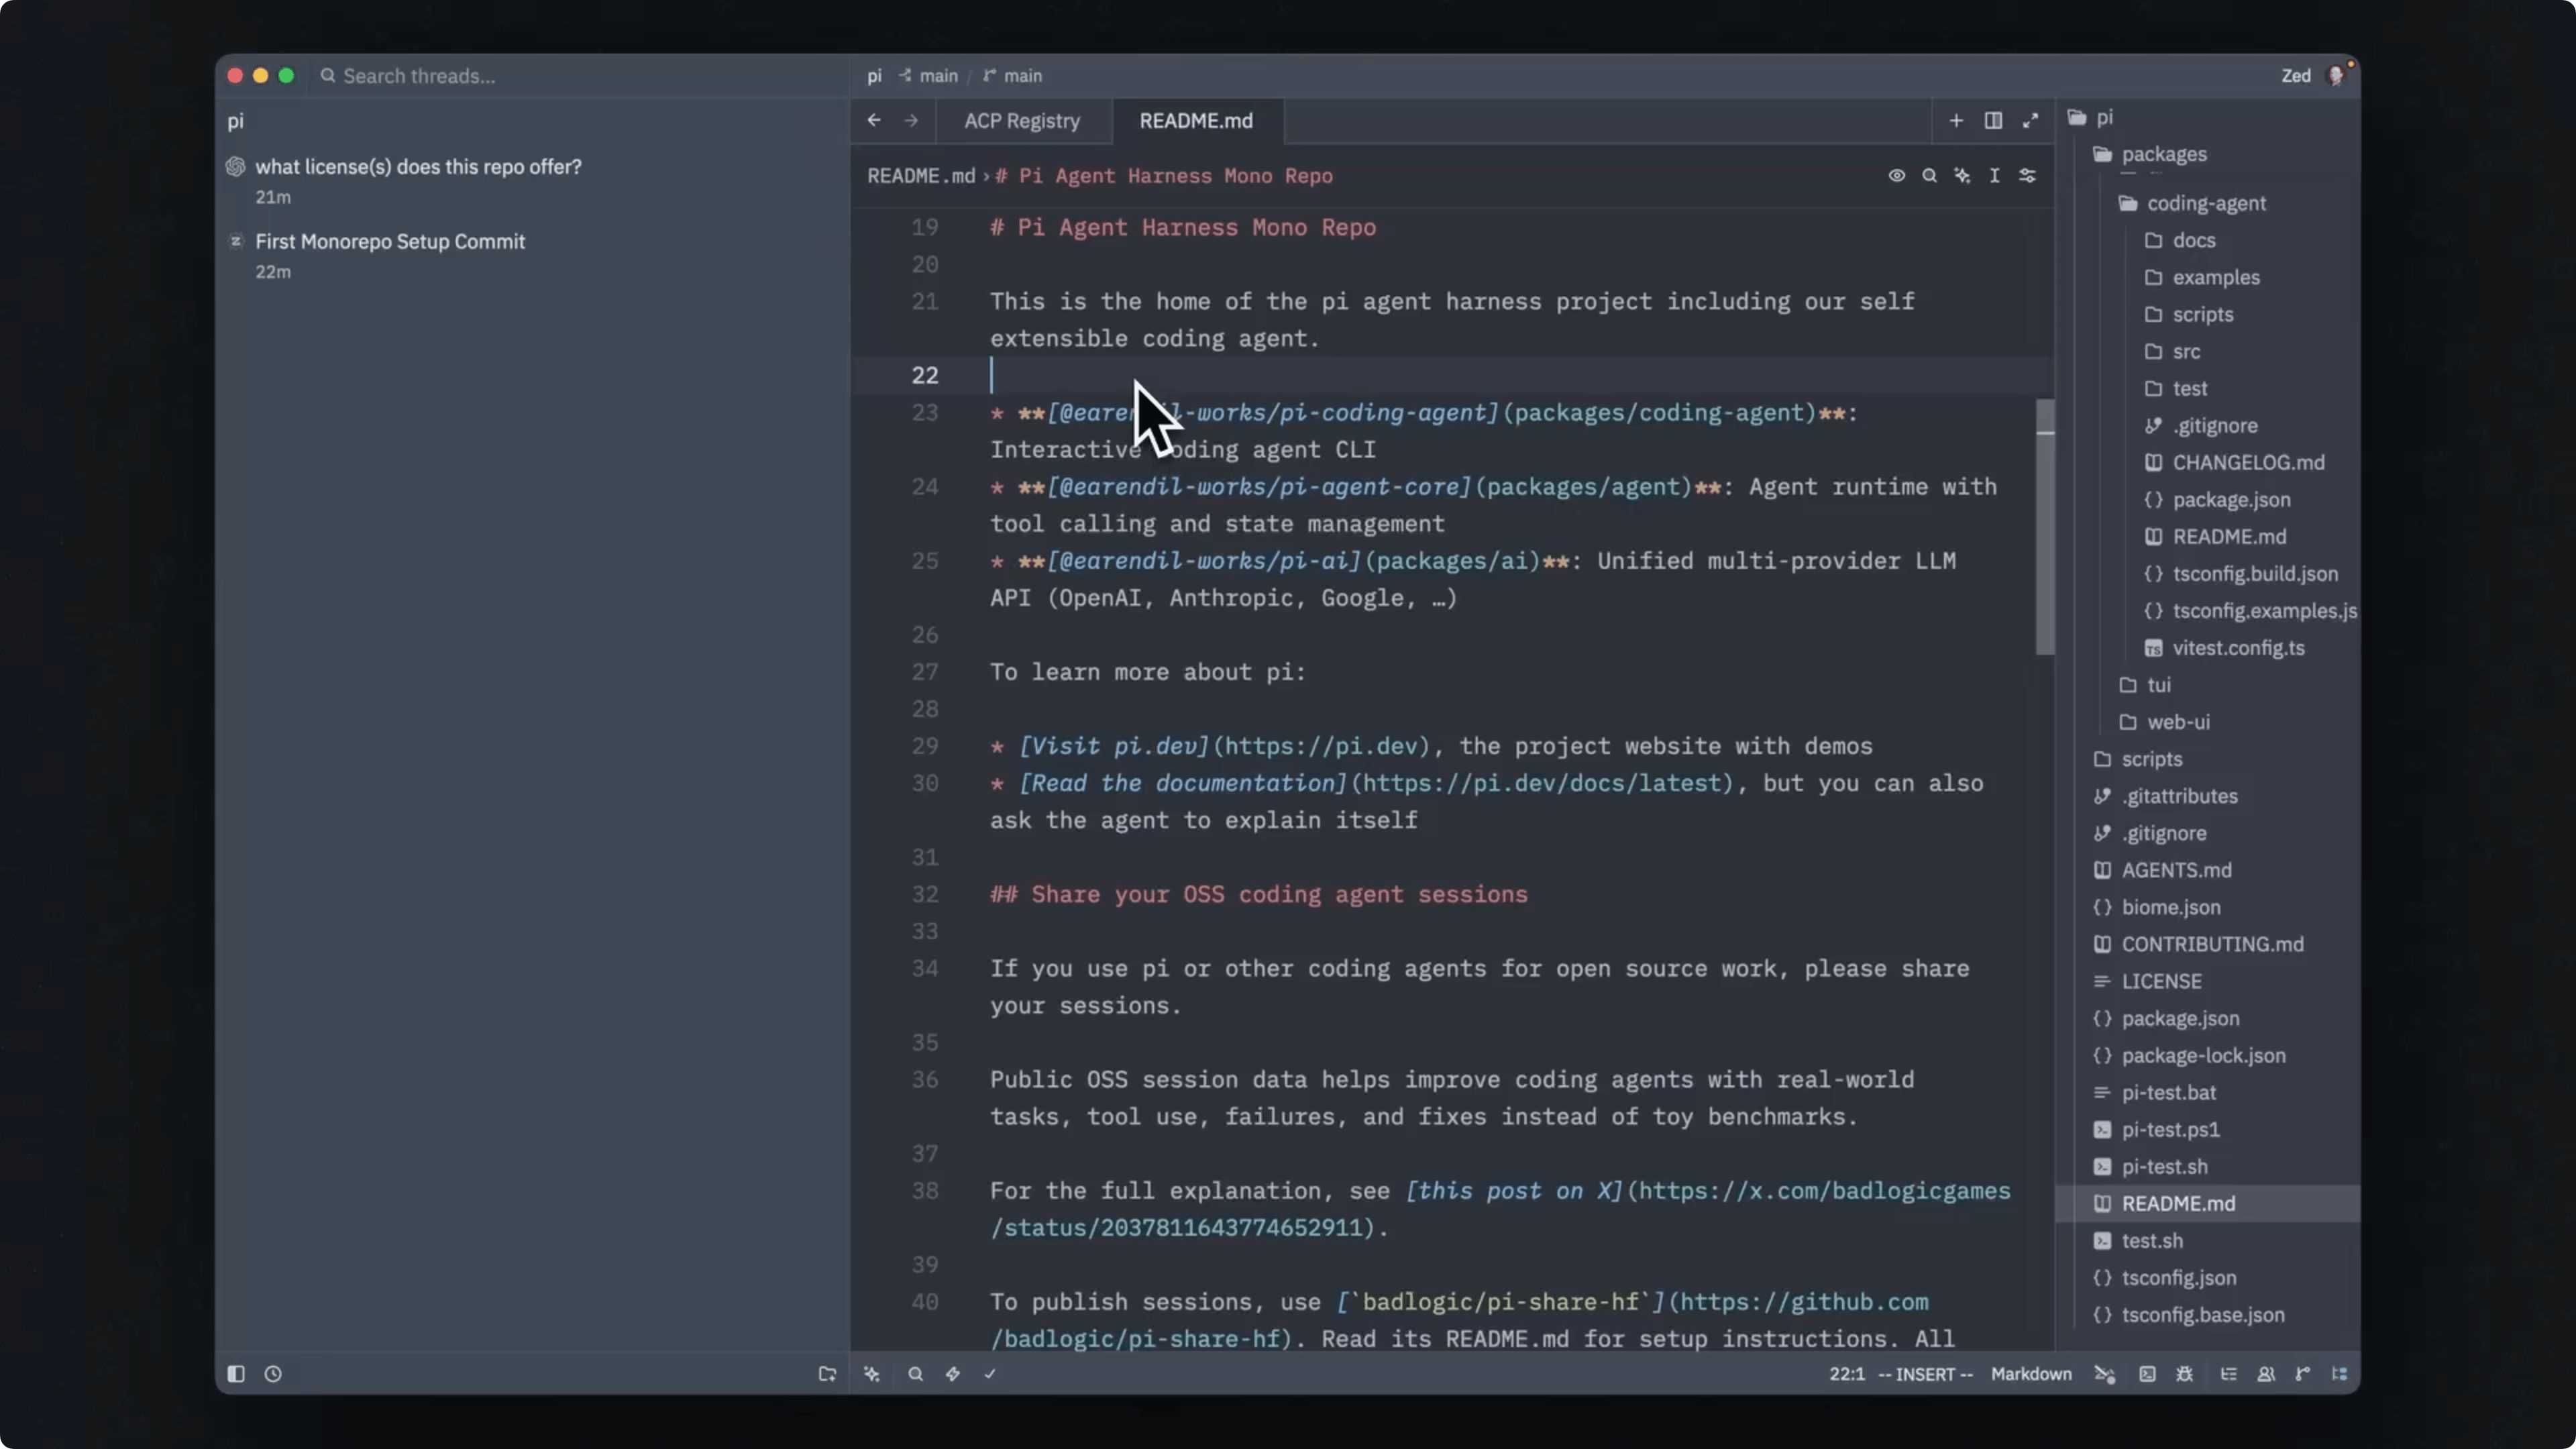Select the README.md editor tab

click(x=1196, y=121)
